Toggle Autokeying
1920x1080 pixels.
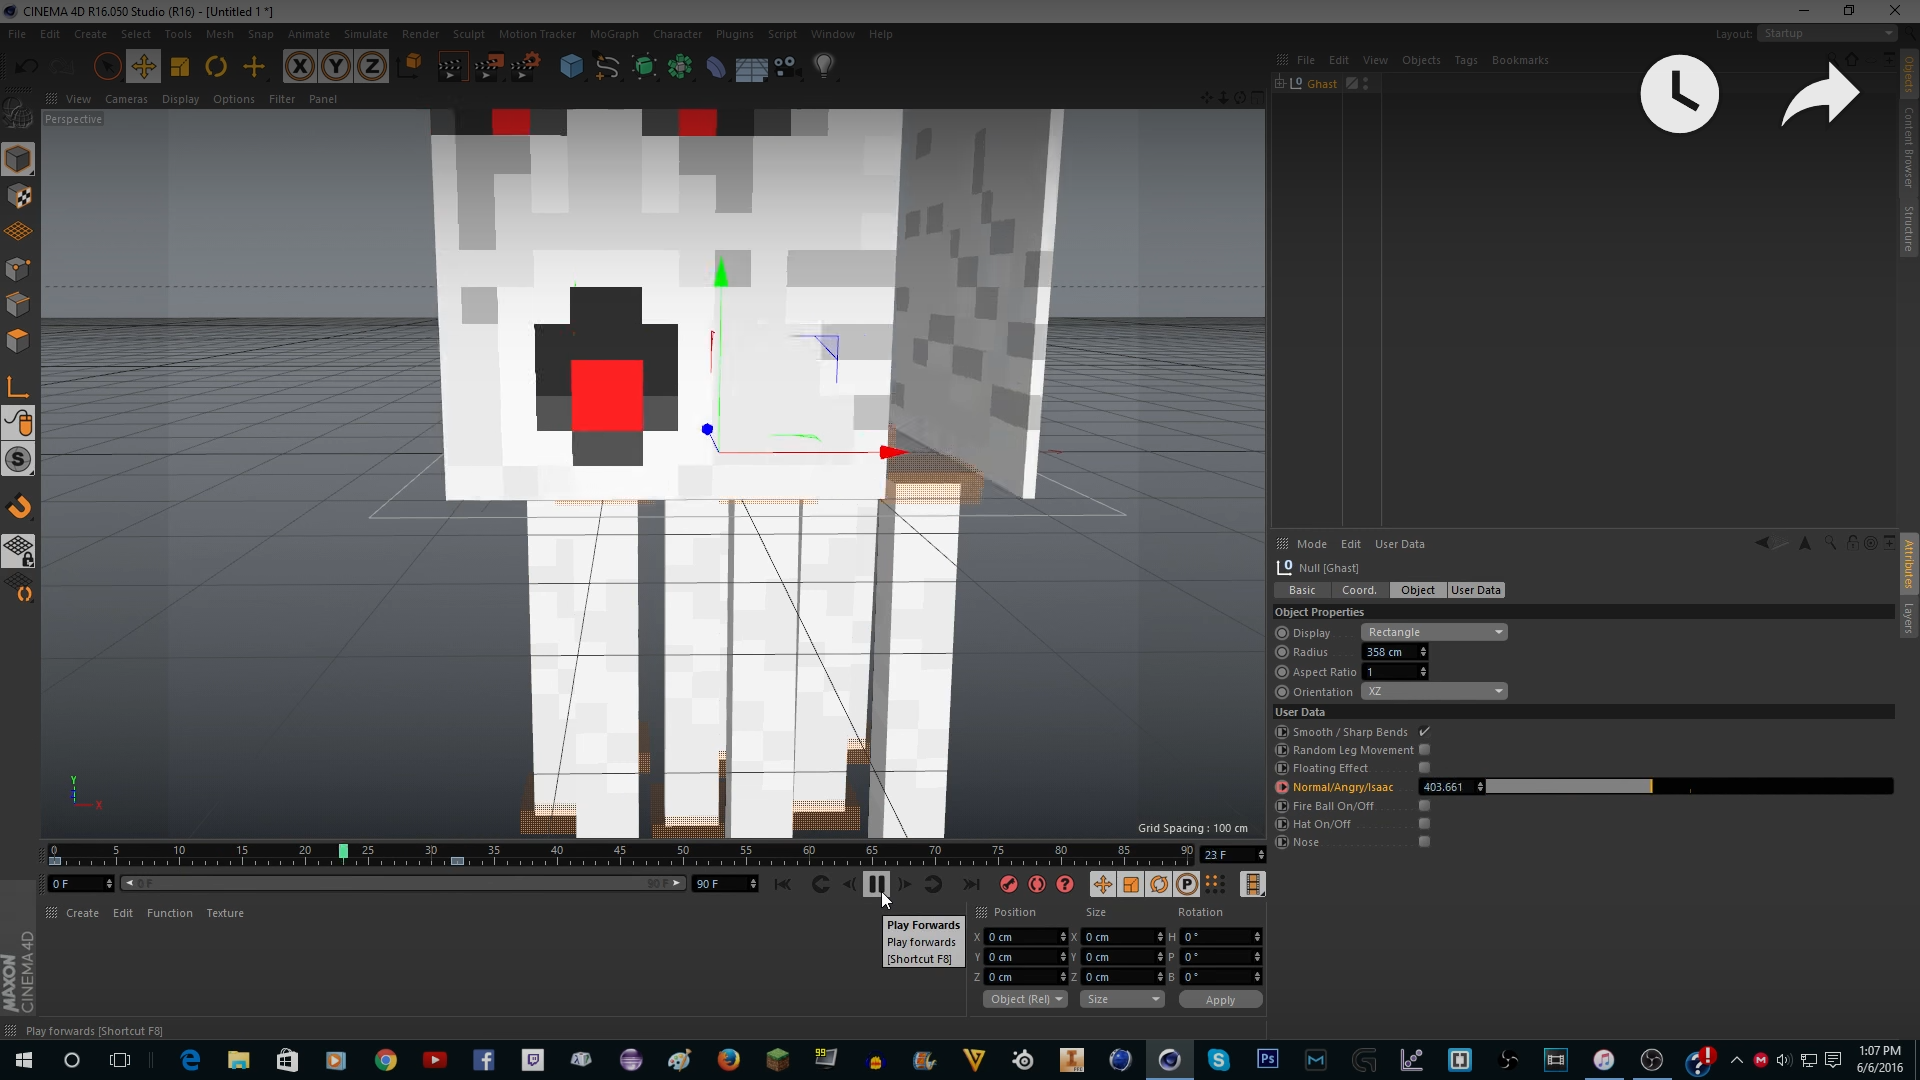coord(1037,884)
